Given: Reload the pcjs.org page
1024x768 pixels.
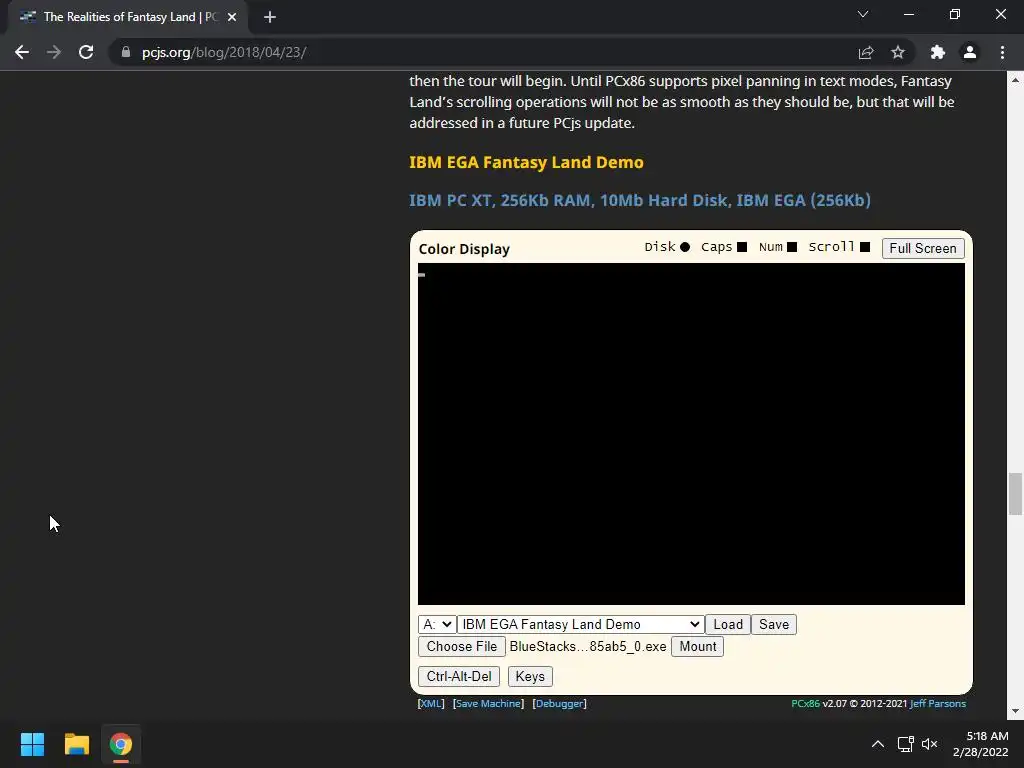Looking at the screenshot, I should click(x=86, y=52).
